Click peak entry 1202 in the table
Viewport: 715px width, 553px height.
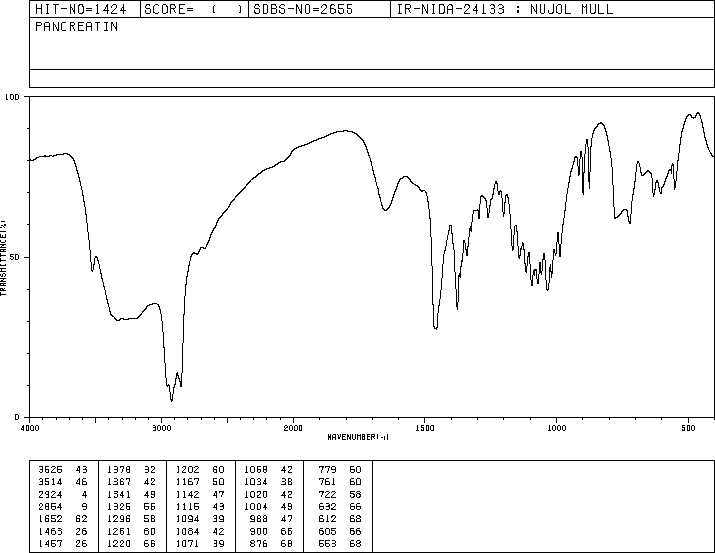click(187, 470)
